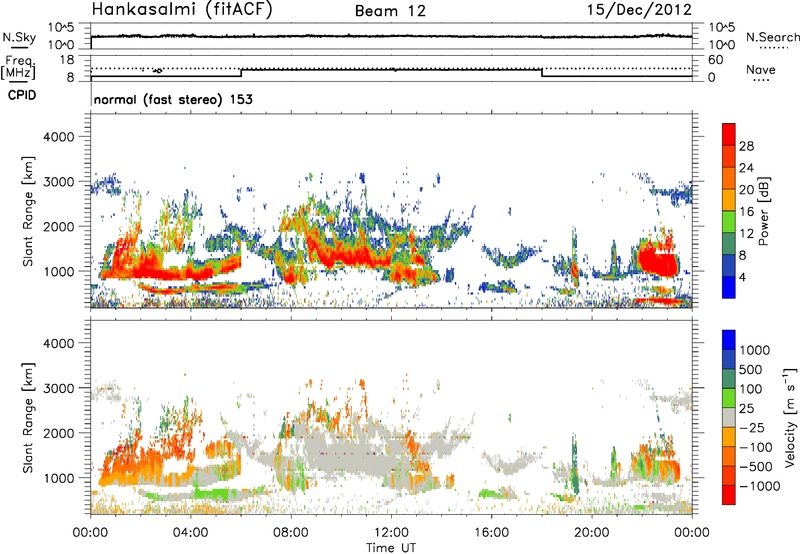Click the 'Hankasalmi (fitACF)' title text

[x=182, y=10]
